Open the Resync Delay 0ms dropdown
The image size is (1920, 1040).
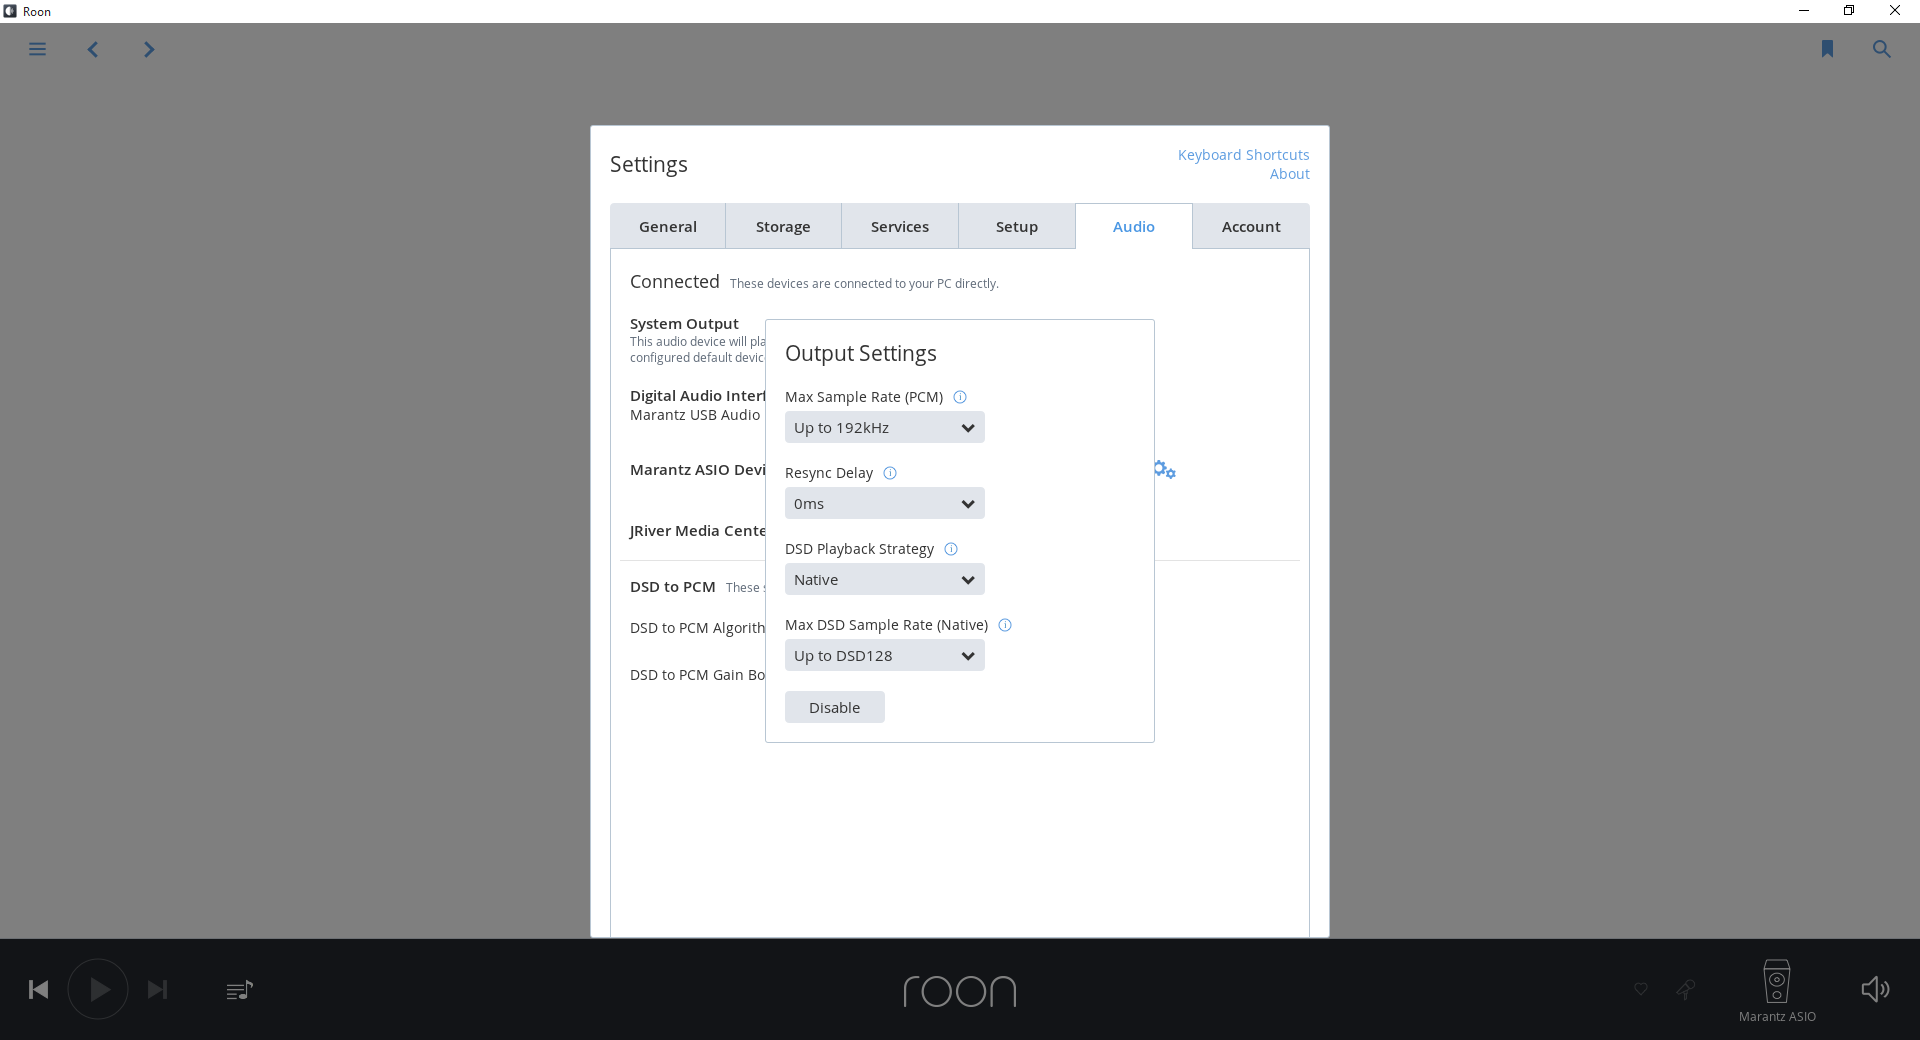coord(885,504)
